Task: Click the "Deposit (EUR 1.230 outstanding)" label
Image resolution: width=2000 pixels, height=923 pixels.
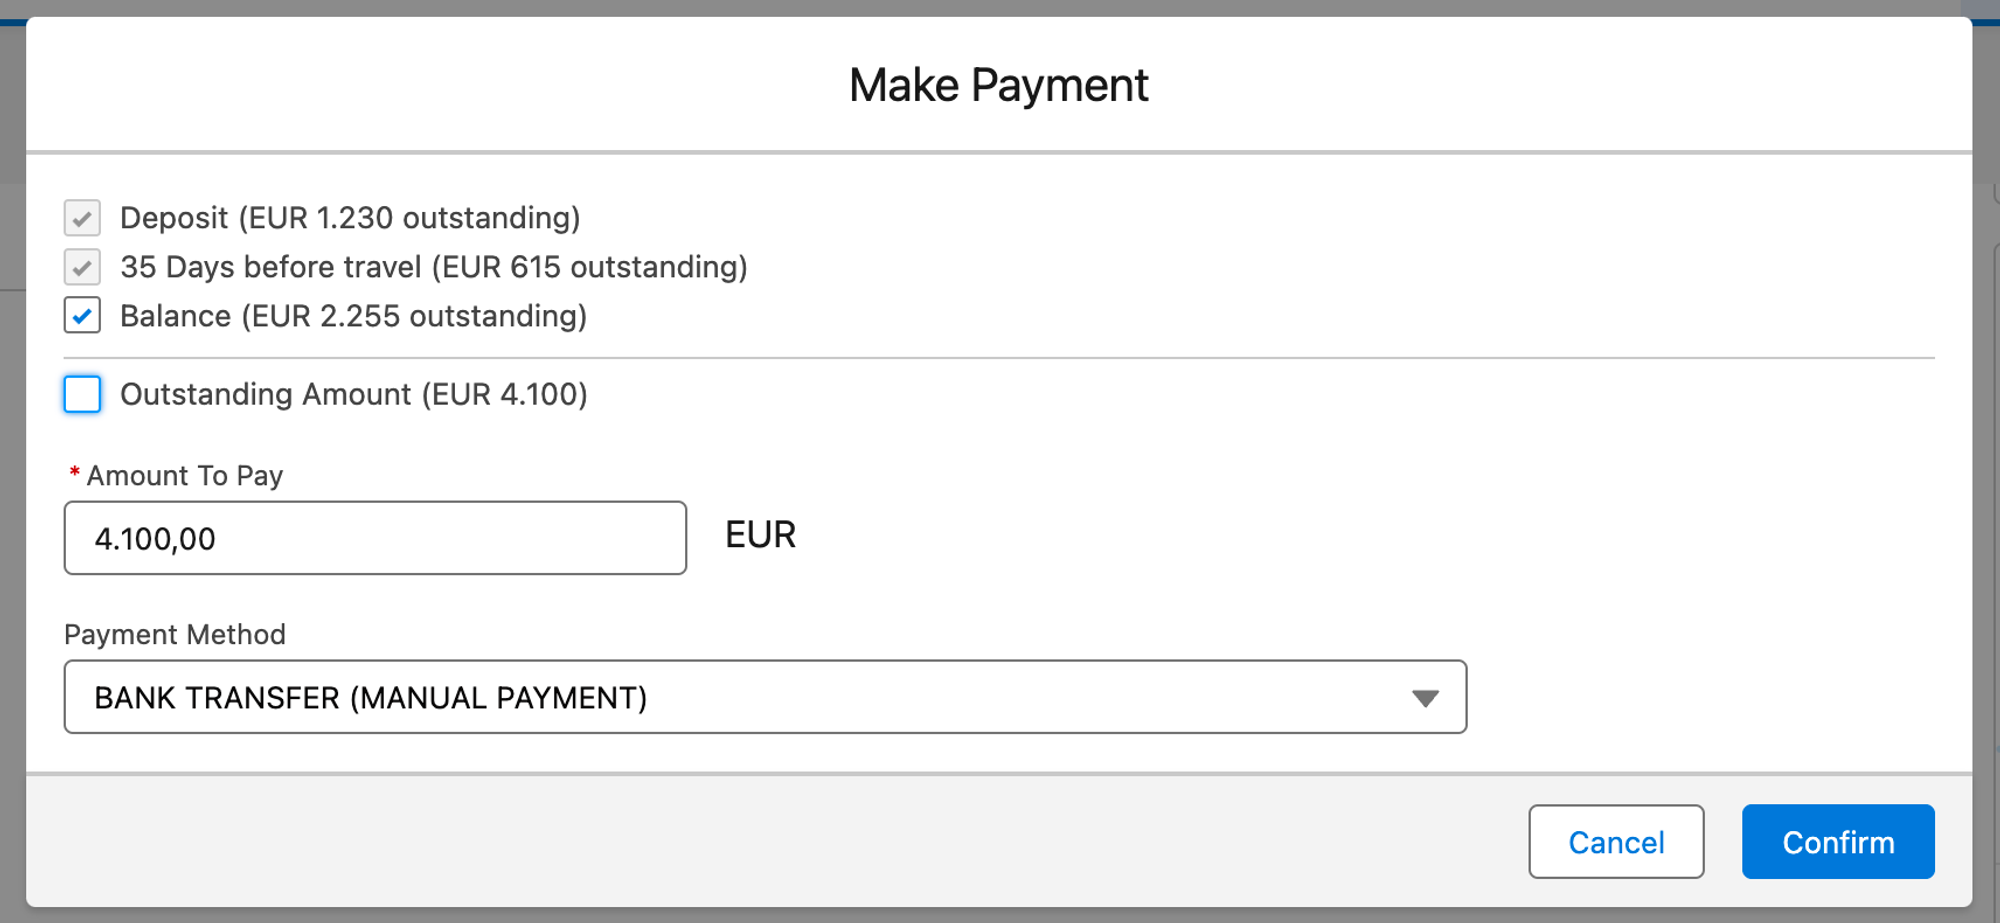Action: 350,218
